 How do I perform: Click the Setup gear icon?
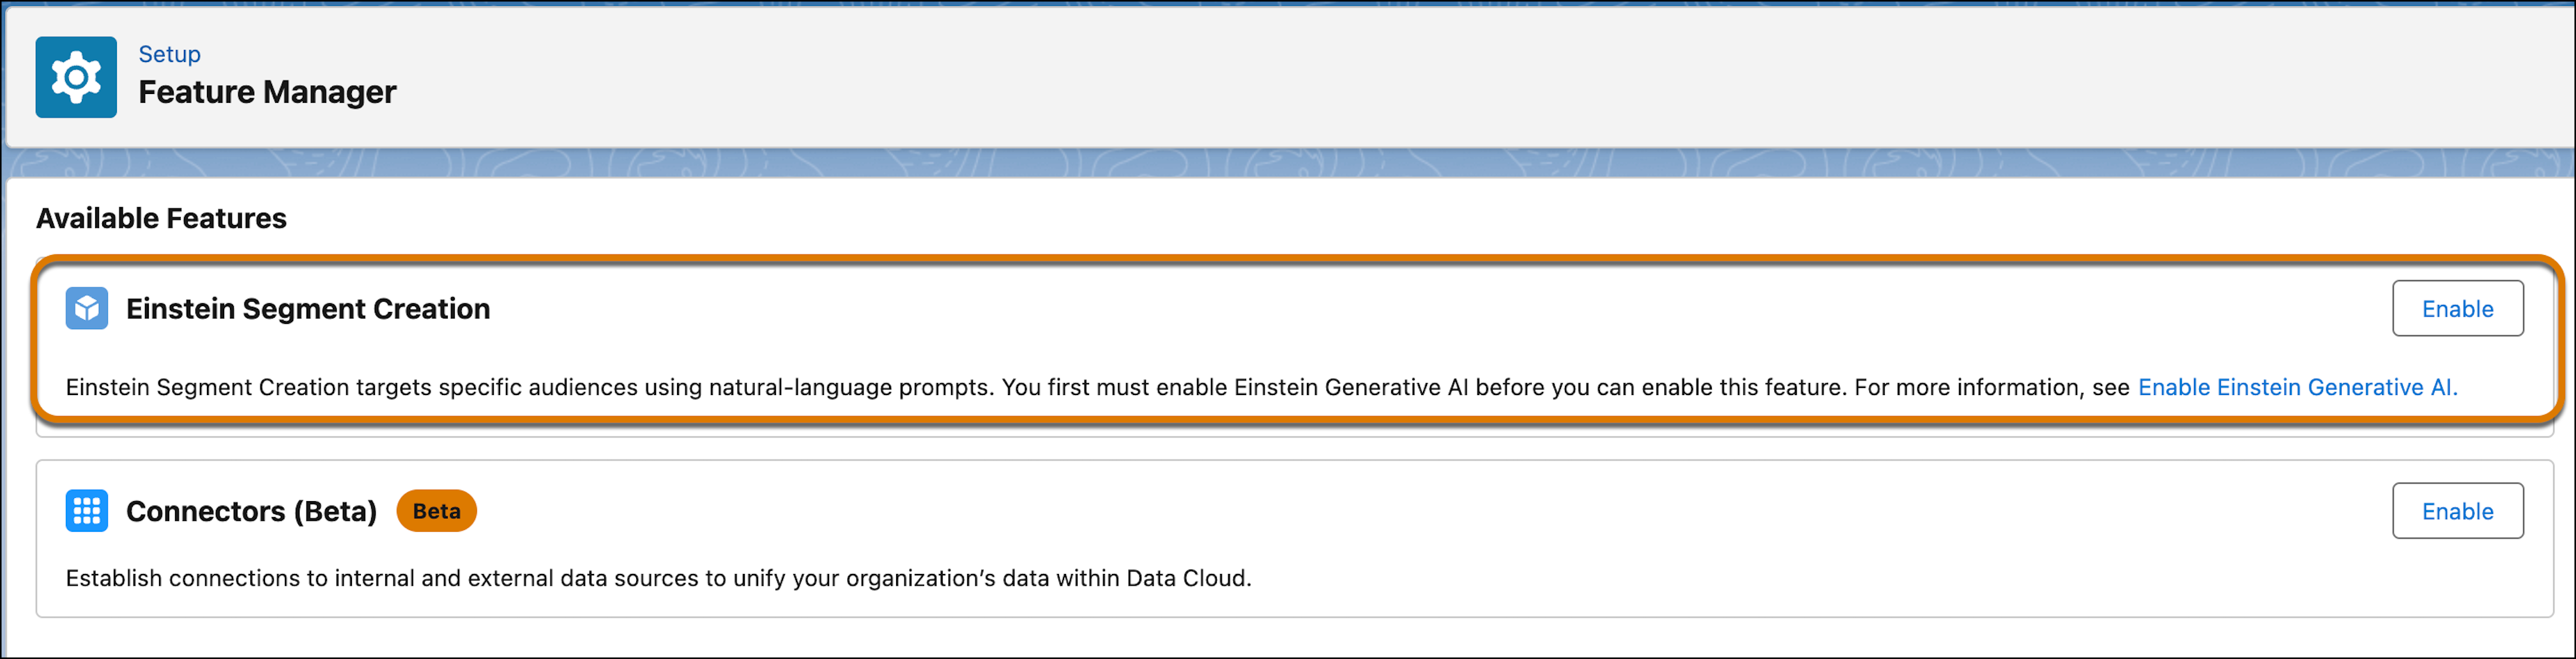click(x=76, y=77)
